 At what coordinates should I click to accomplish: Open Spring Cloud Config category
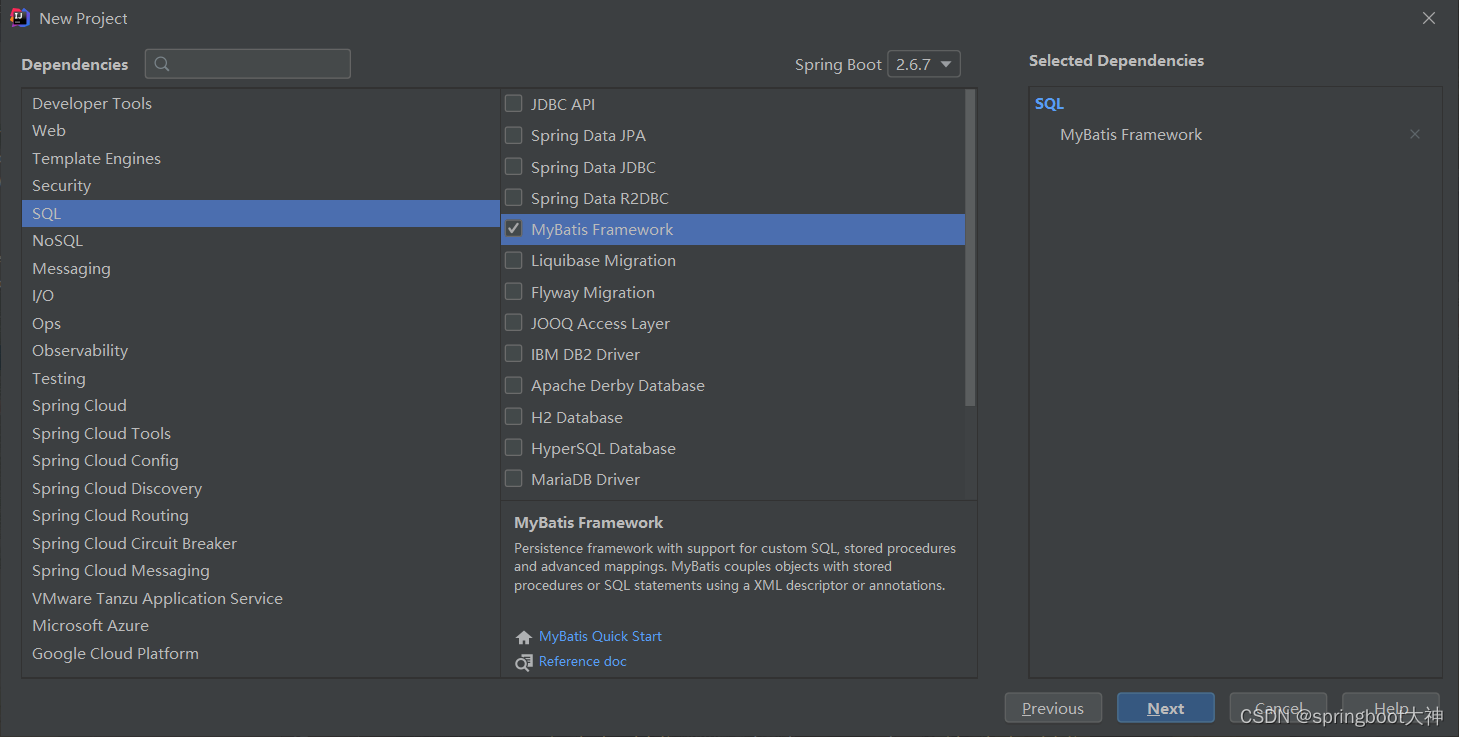[260, 461]
